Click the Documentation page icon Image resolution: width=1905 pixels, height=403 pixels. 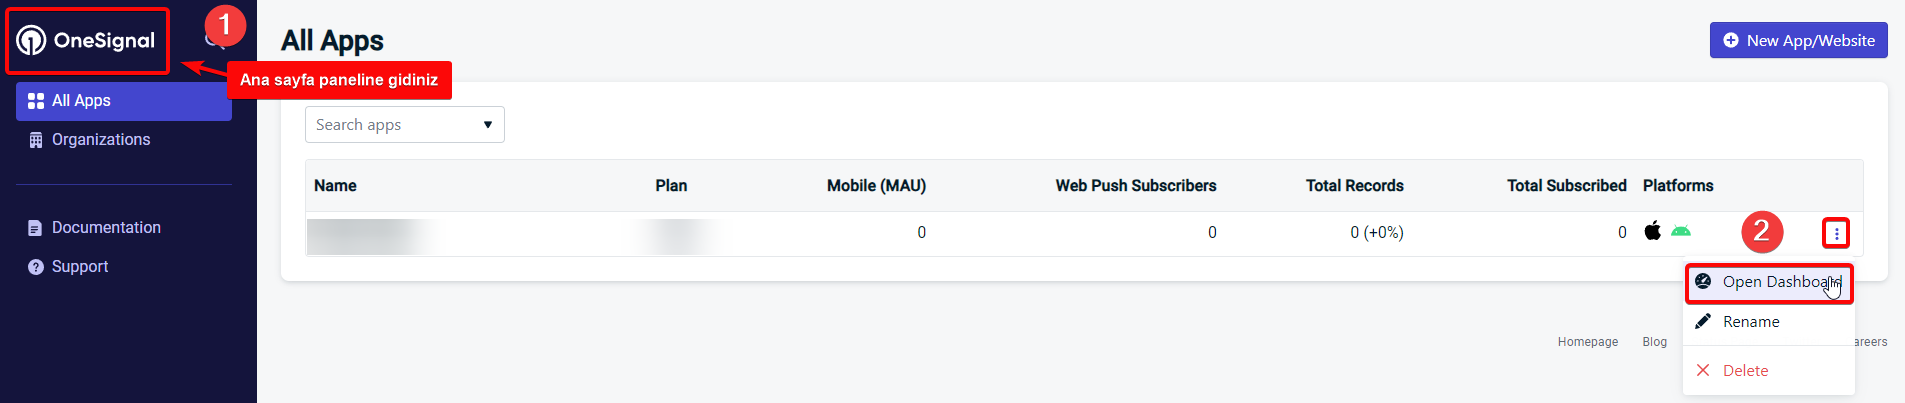click(x=36, y=228)
